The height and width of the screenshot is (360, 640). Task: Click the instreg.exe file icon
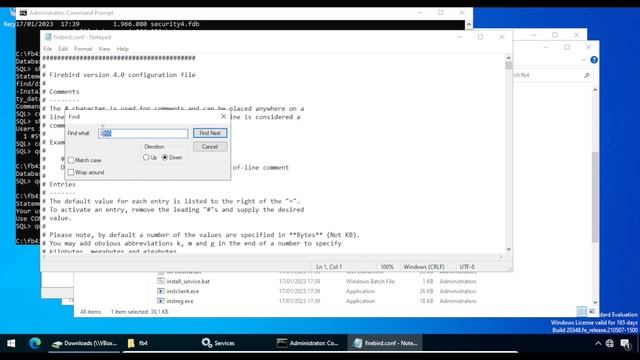click(x=161, y=301)
